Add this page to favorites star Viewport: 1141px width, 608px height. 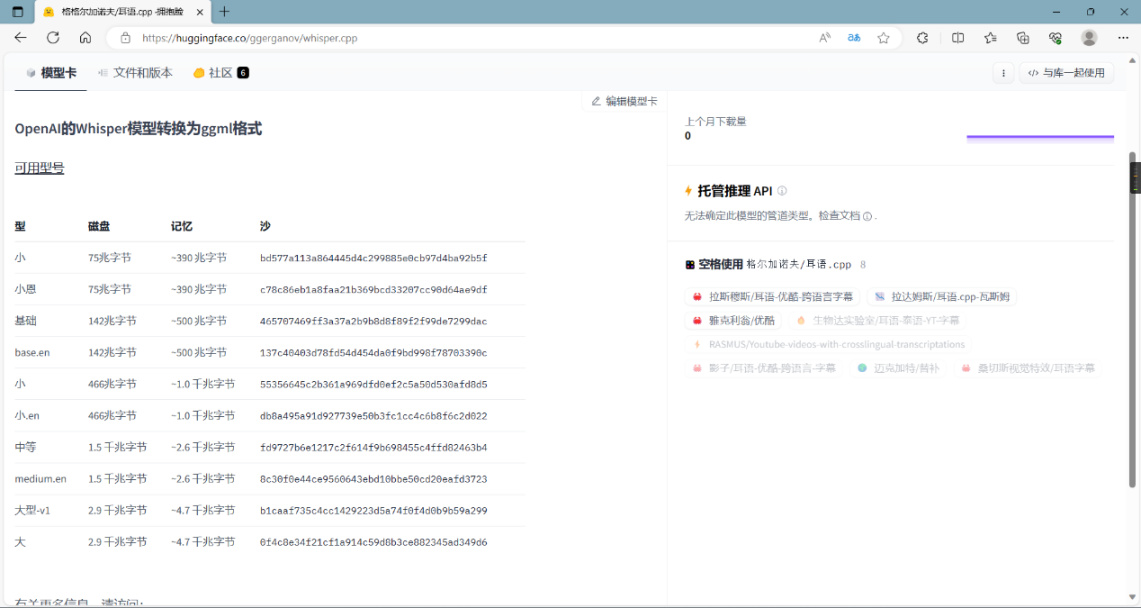pos(883,38)
